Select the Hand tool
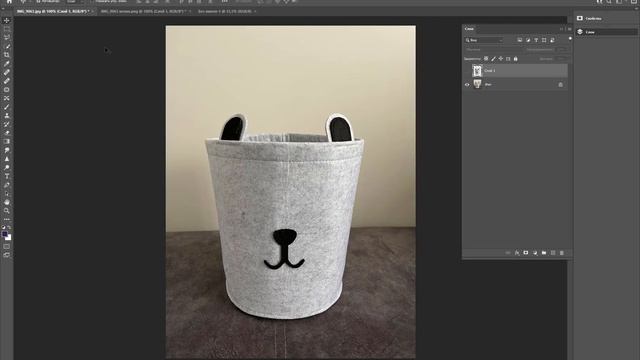Screen dimensions: 640x360 click(7, 202)
